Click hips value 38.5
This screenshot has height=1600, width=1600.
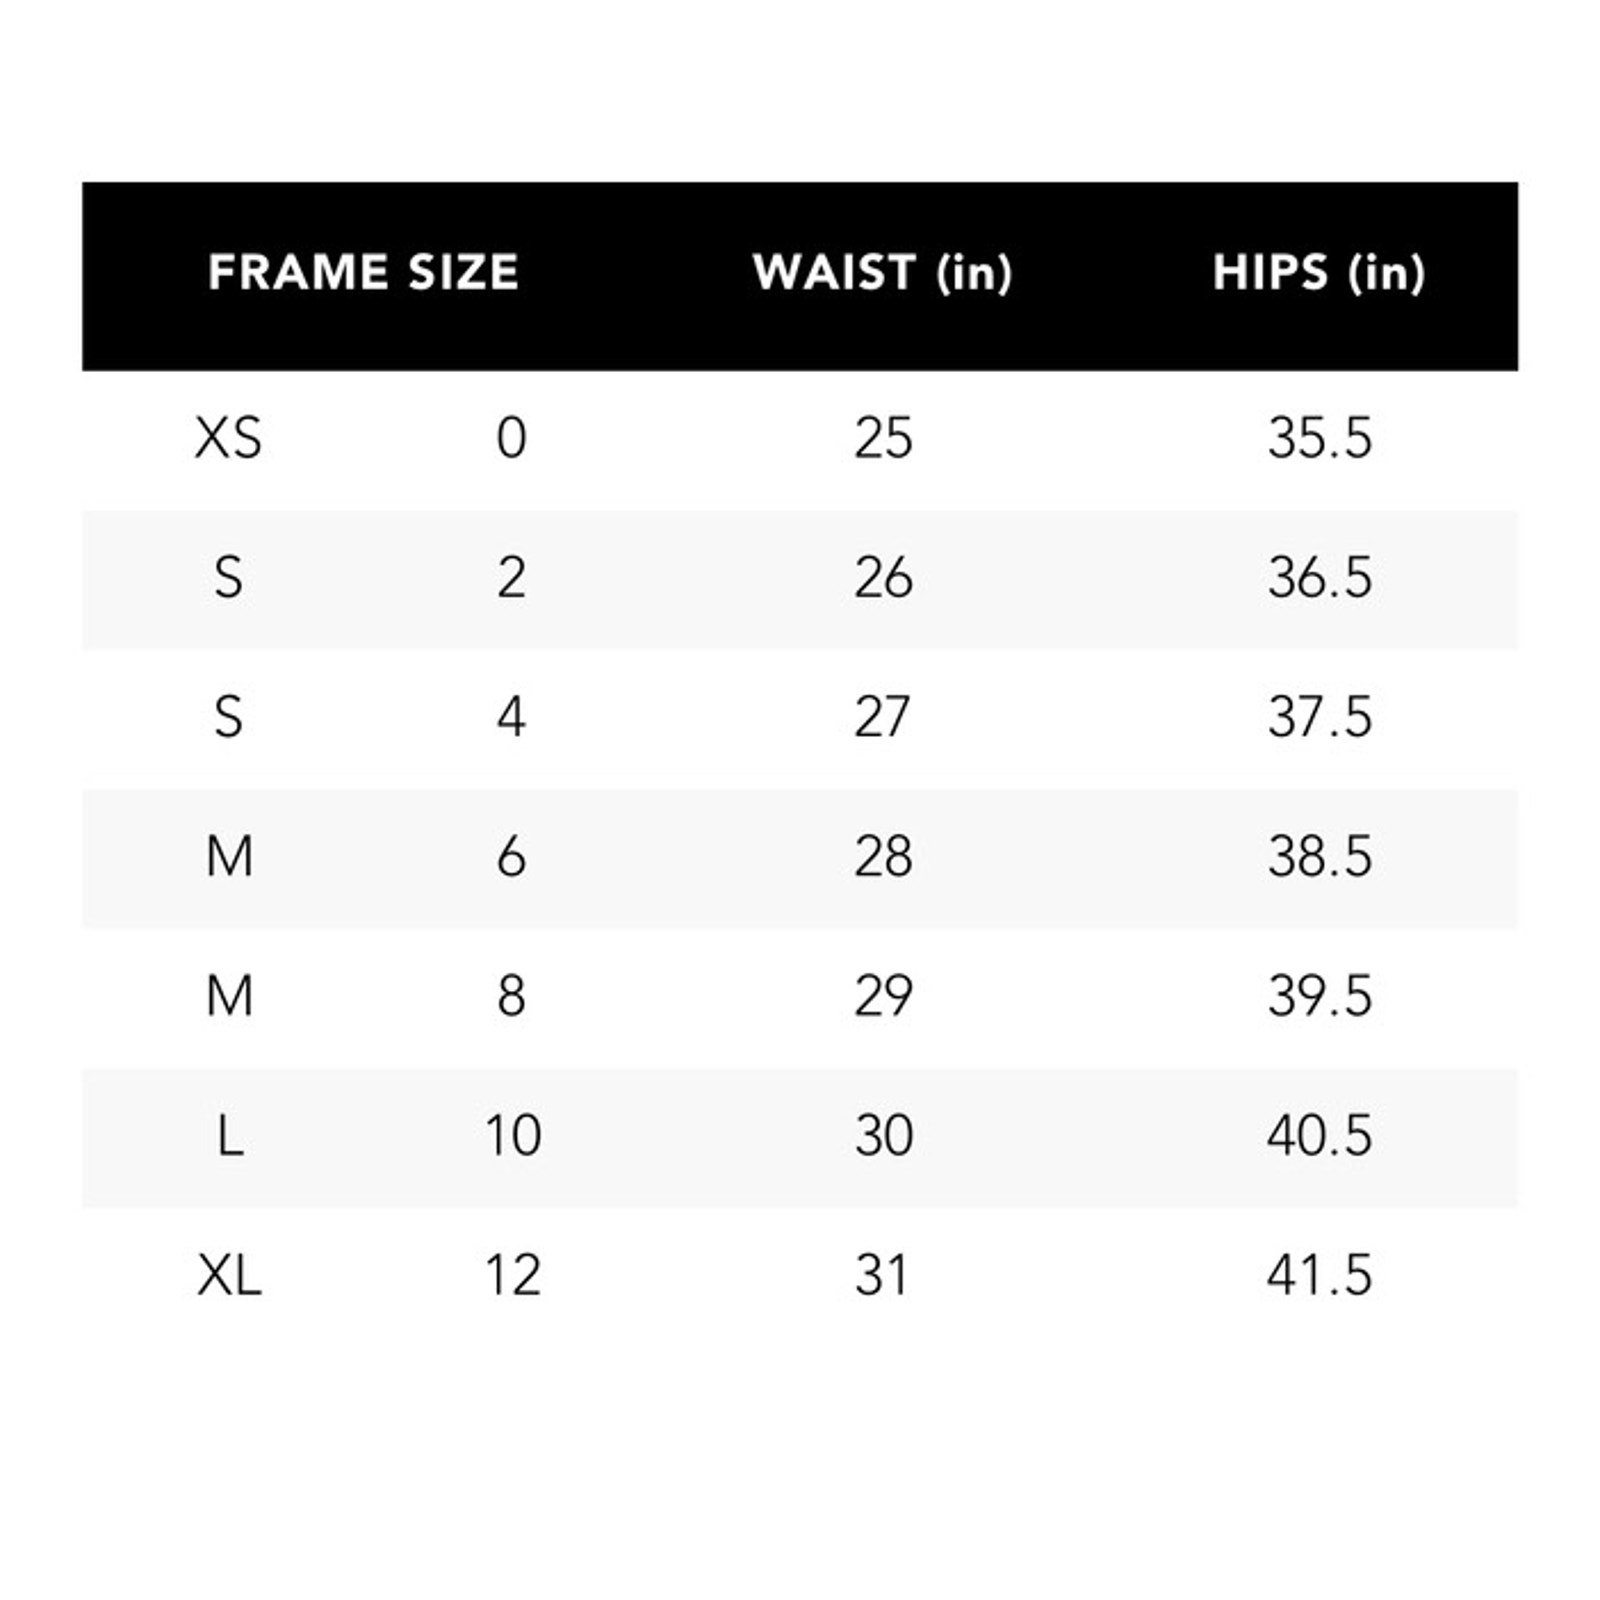1320,857
